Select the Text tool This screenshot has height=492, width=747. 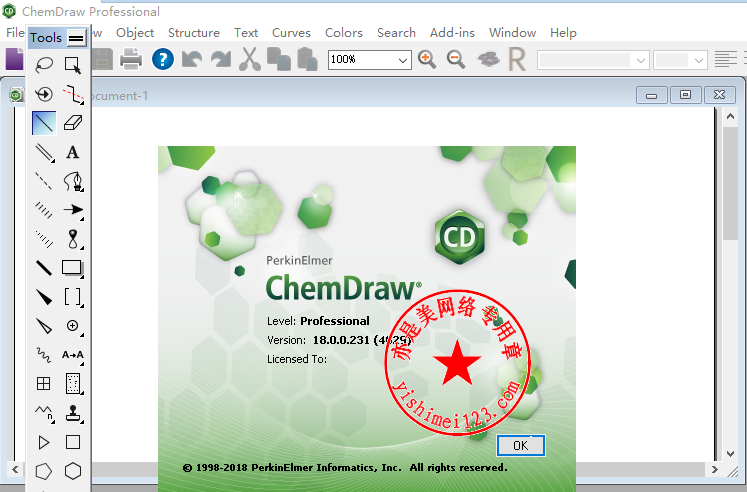(x=73, y=152)
